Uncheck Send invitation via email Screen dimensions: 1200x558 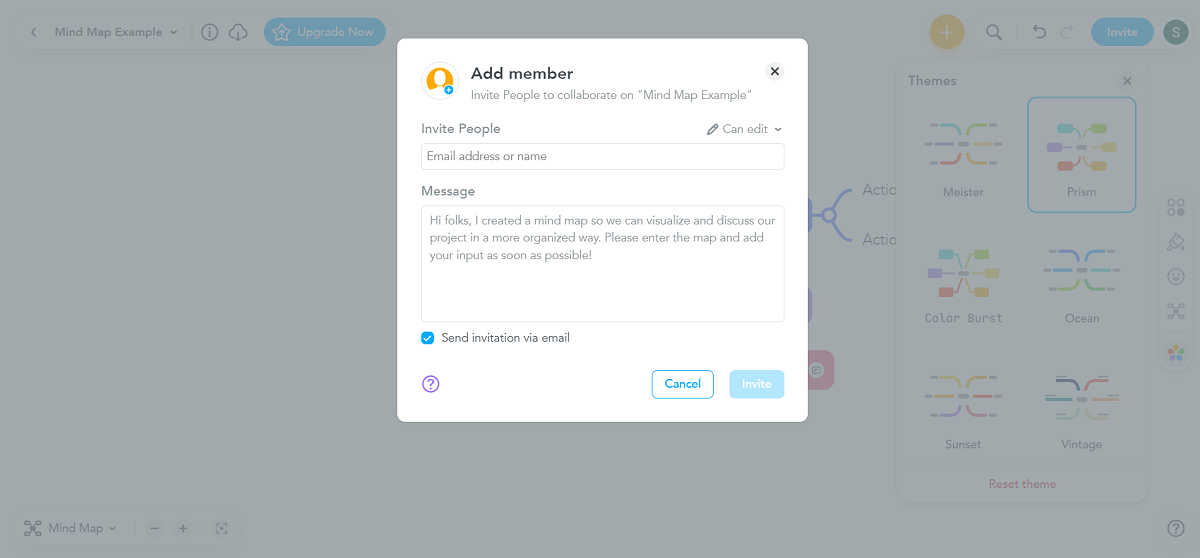(x=428, y=338)
